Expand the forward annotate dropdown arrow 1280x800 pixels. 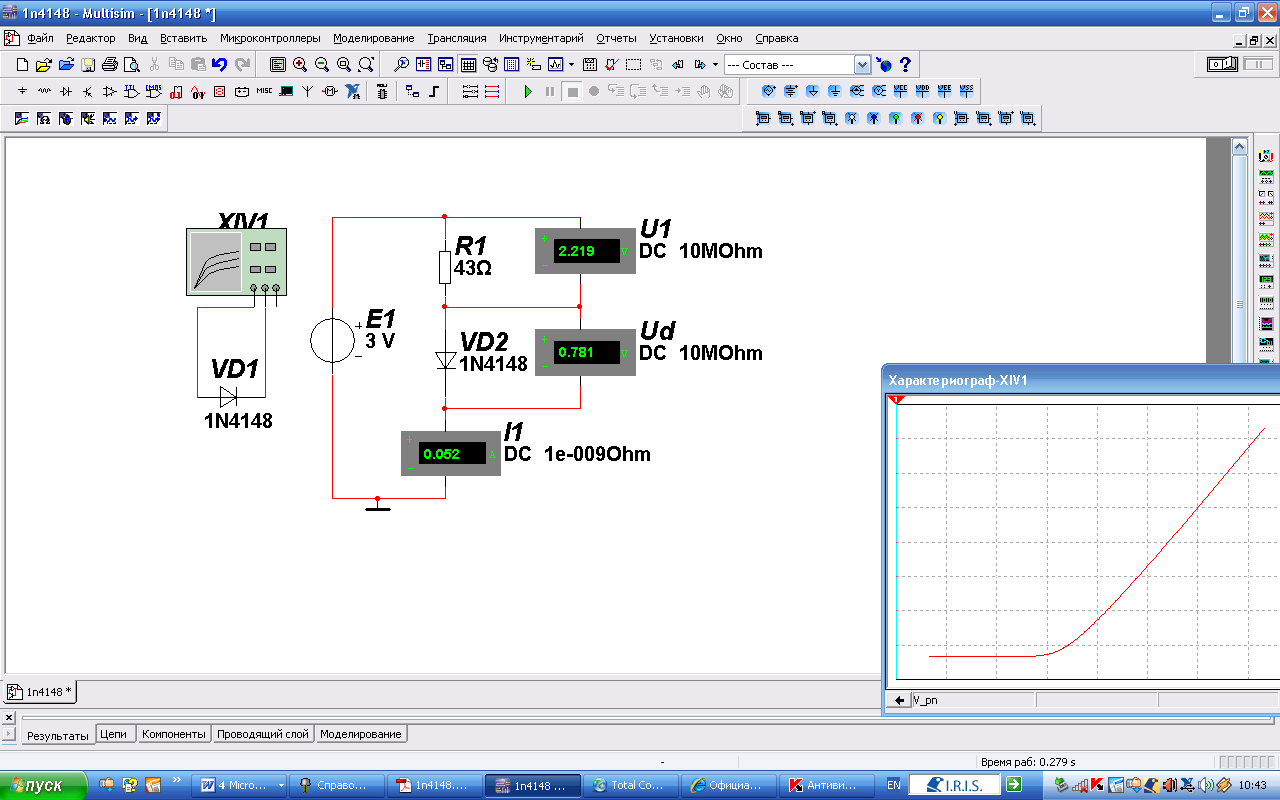coord(715,65)
